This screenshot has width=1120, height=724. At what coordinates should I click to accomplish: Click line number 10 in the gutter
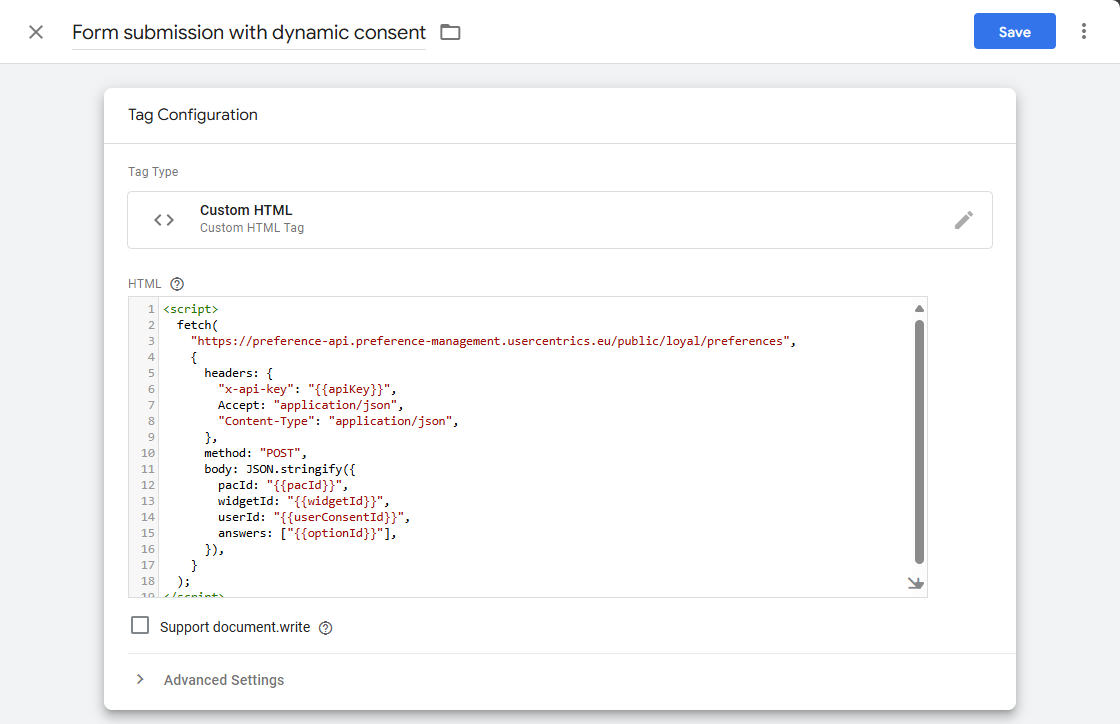(x=148, y=453)
